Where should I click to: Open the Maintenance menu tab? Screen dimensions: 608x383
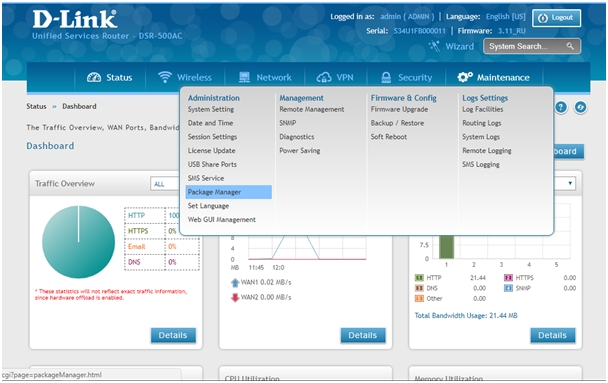click(494, 77)
